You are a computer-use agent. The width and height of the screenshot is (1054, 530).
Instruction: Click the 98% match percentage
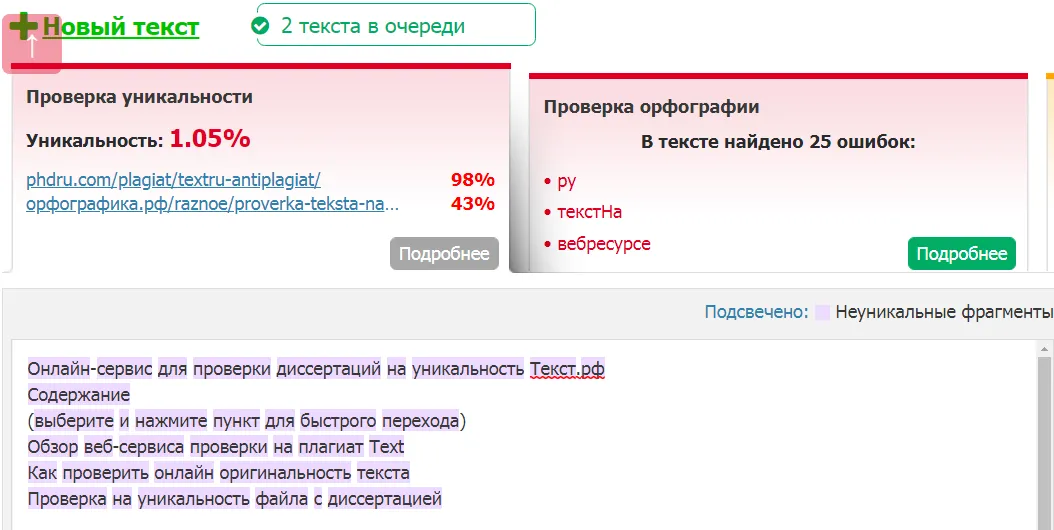[x=473, y=180]
